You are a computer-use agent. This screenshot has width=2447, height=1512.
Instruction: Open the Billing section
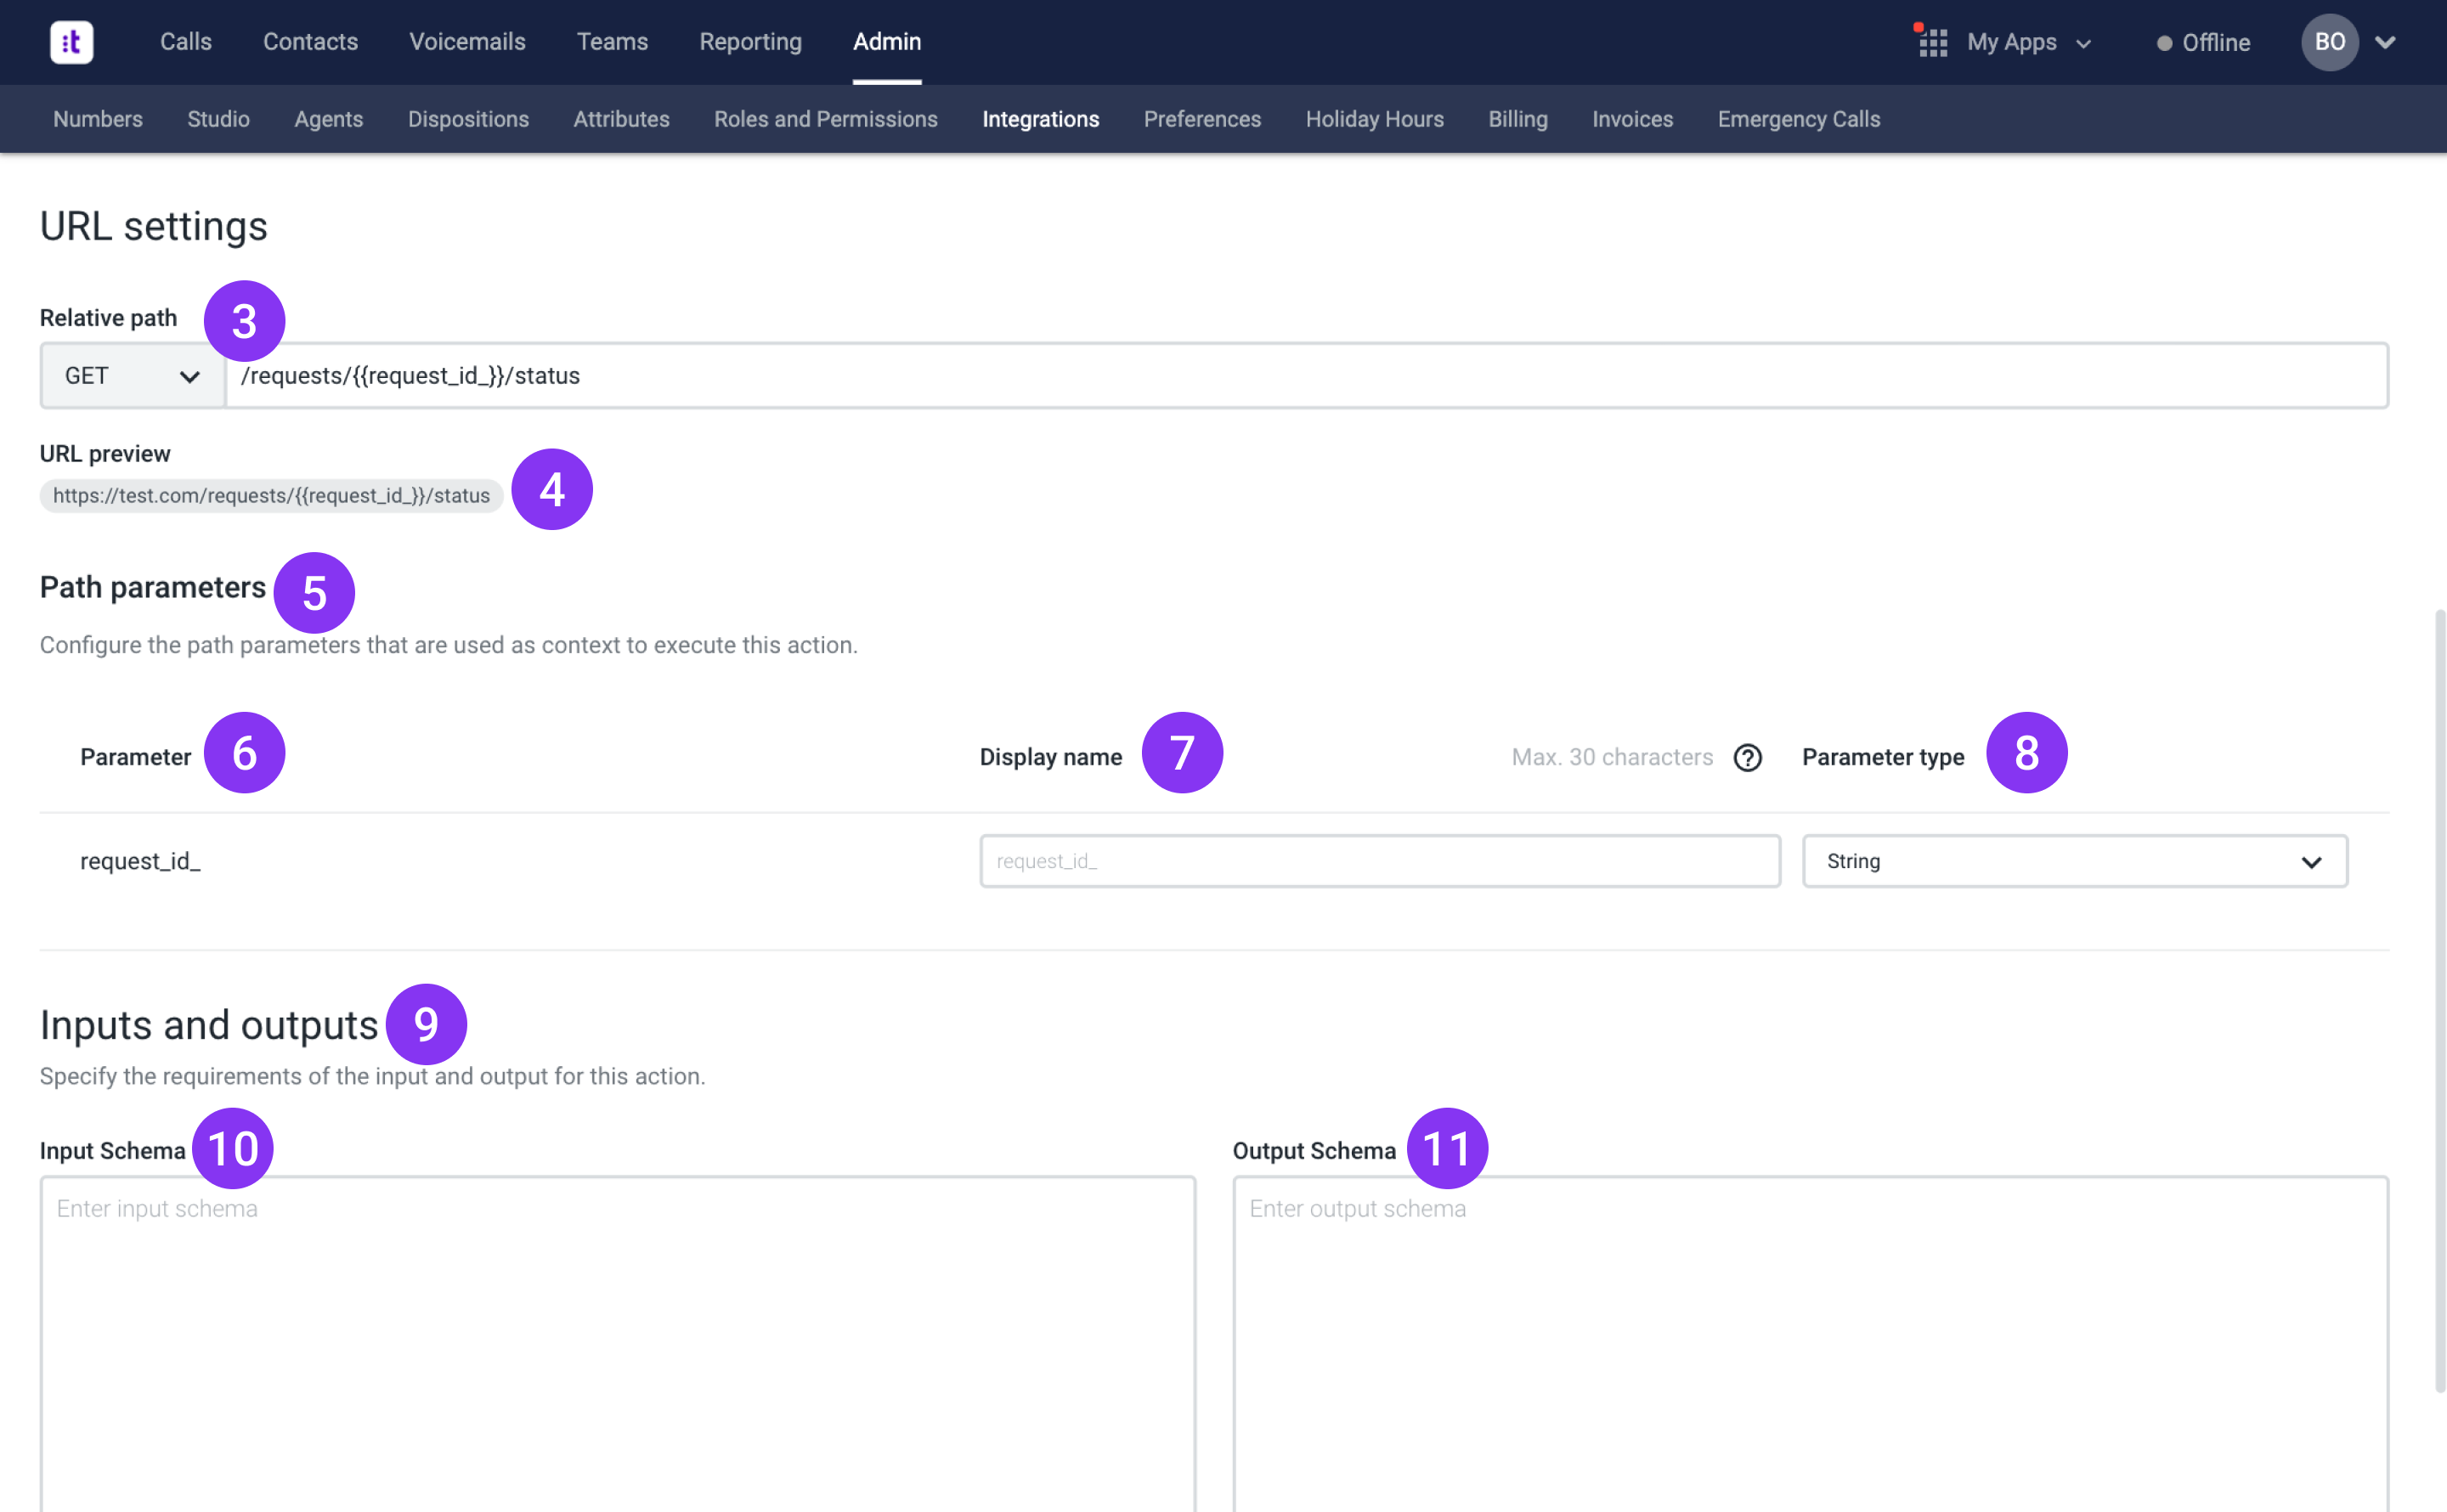(1517, 119)
